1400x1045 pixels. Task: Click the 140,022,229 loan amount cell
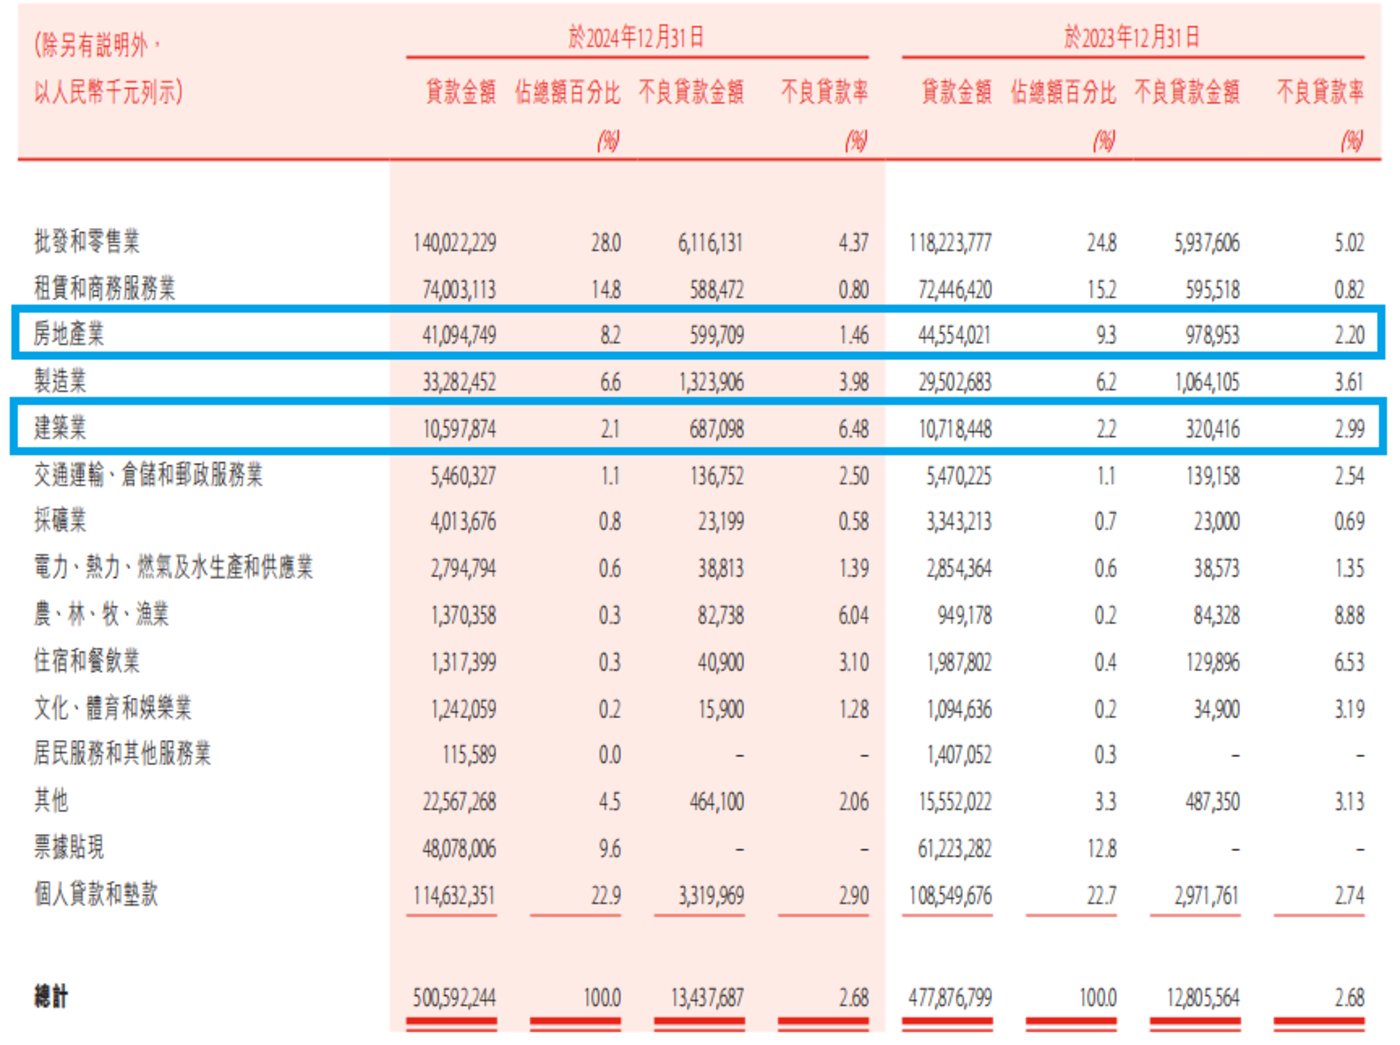454,243
